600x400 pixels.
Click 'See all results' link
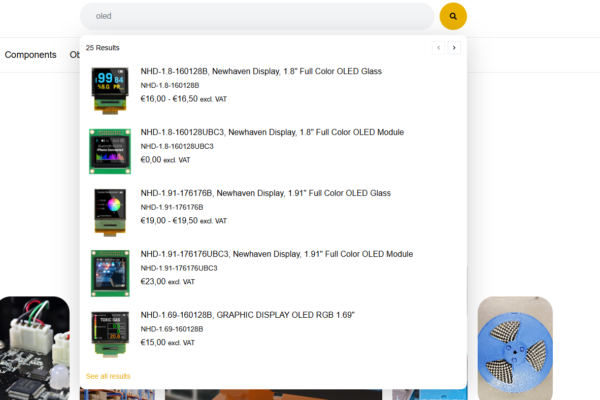pos(108,376)
